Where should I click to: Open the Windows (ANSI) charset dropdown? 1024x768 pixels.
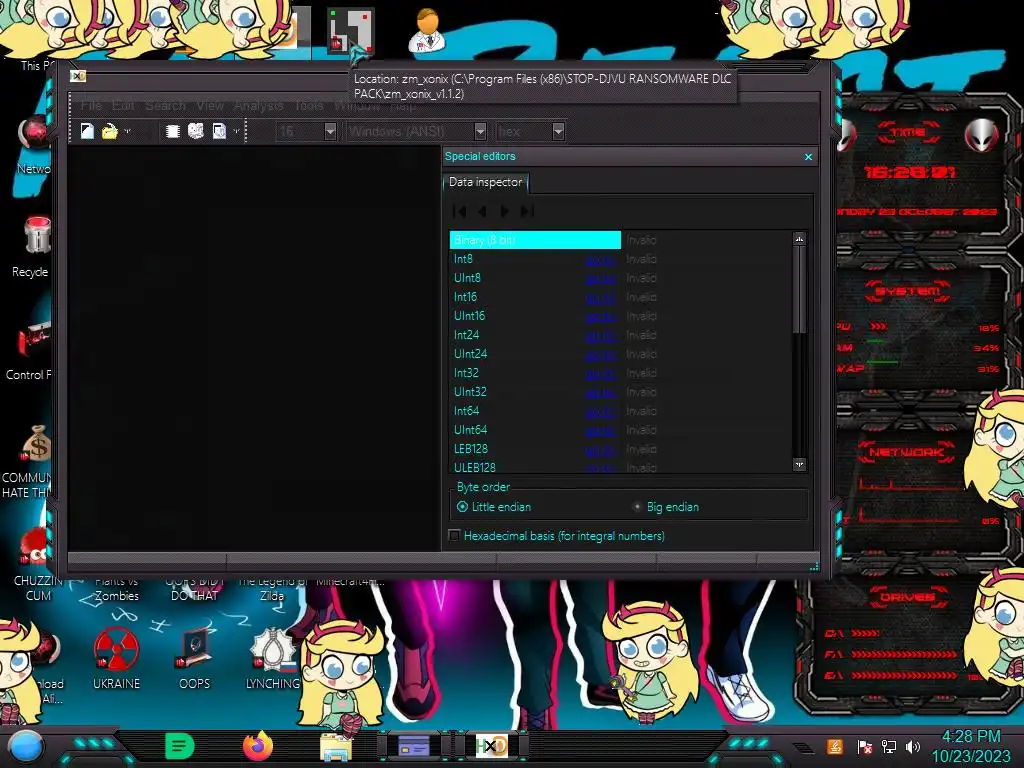[x=480, y=131]
